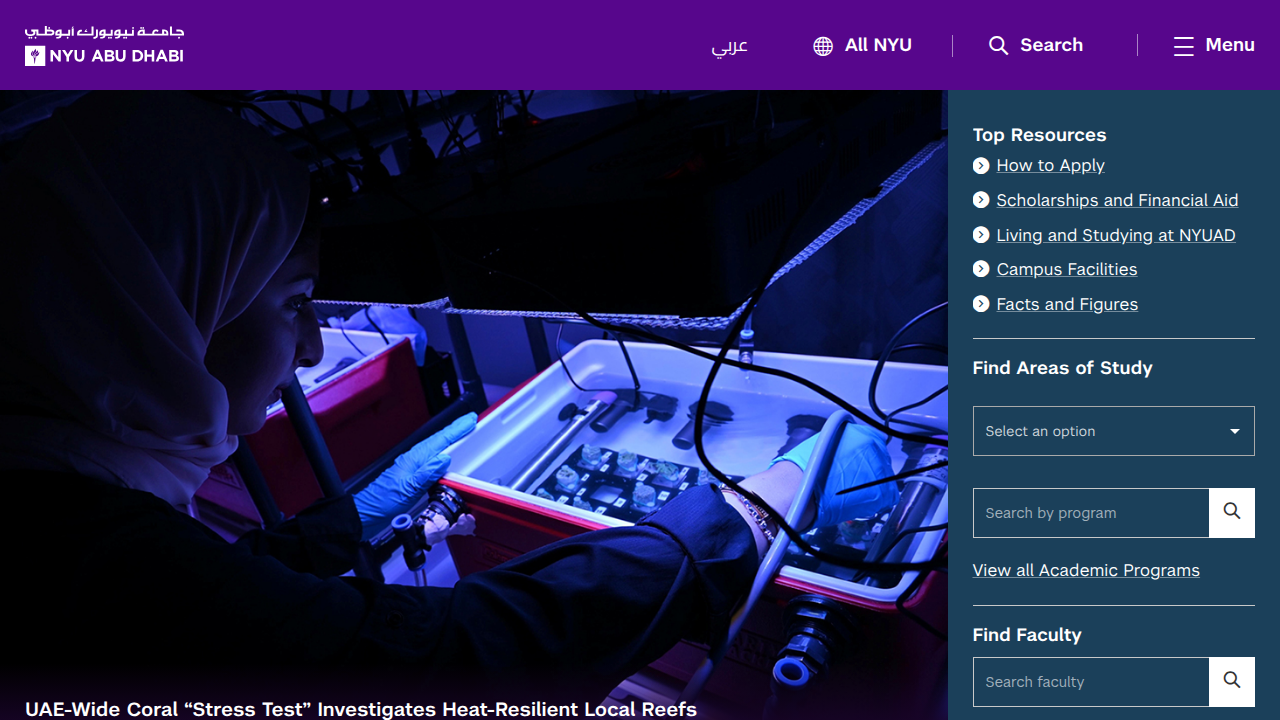Open the Coral Stress Test headline story
The height and width of the screenshot is (720, 1280).
coord(361,709)
